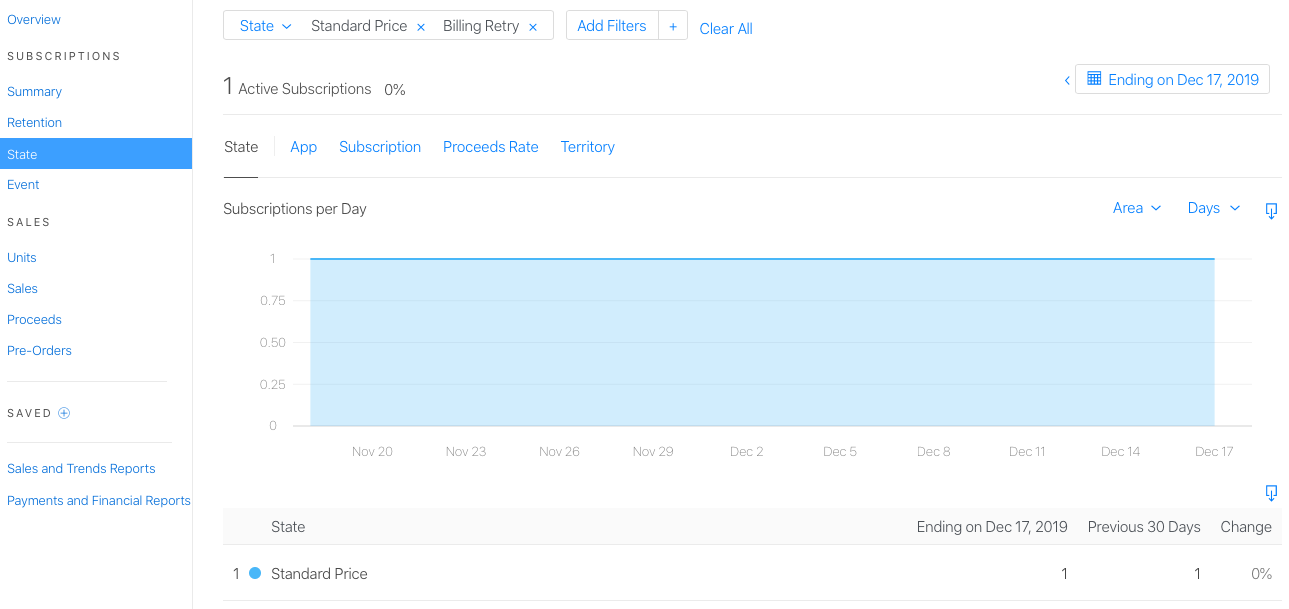Open Sales and Trends Reports

81,469
